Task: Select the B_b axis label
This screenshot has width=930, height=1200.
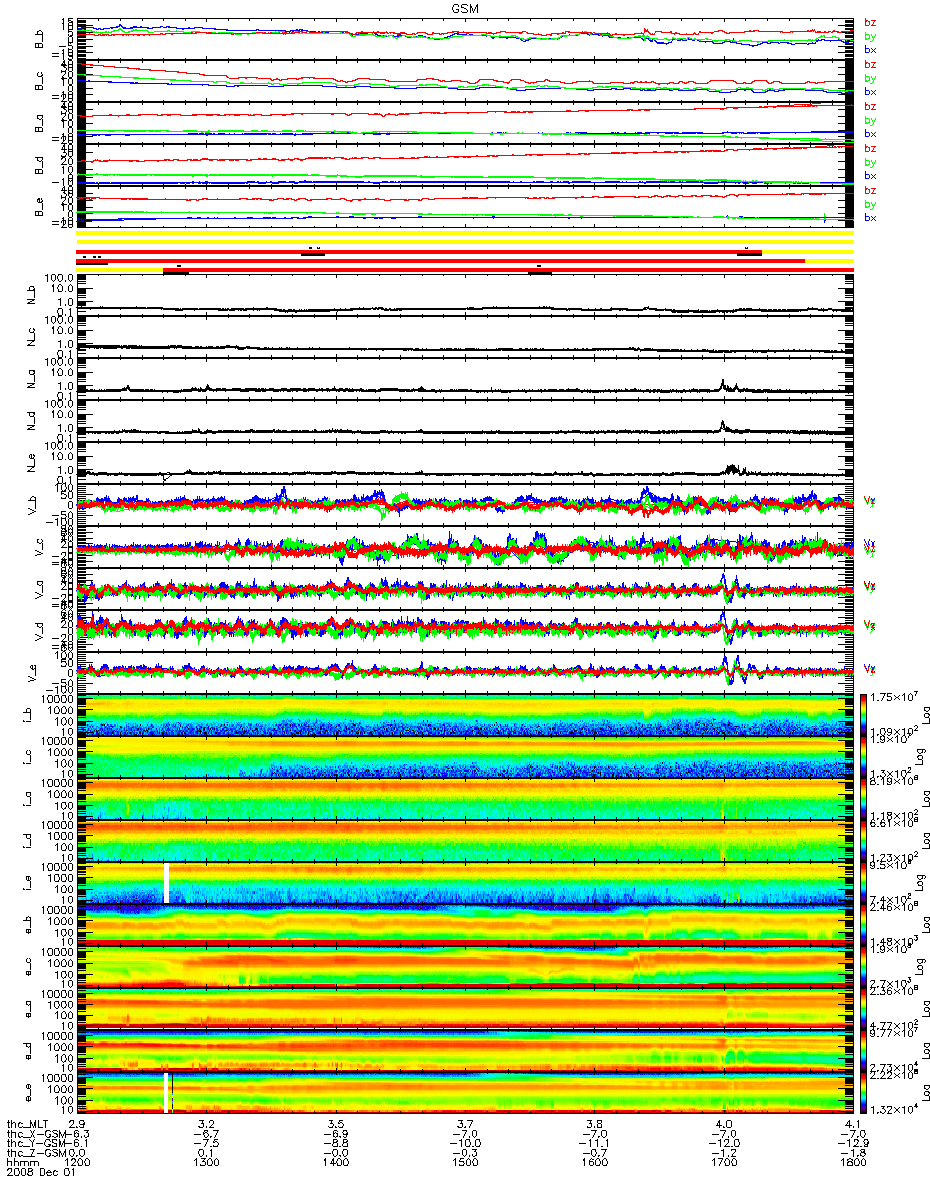Action: (x=40, y=40)
